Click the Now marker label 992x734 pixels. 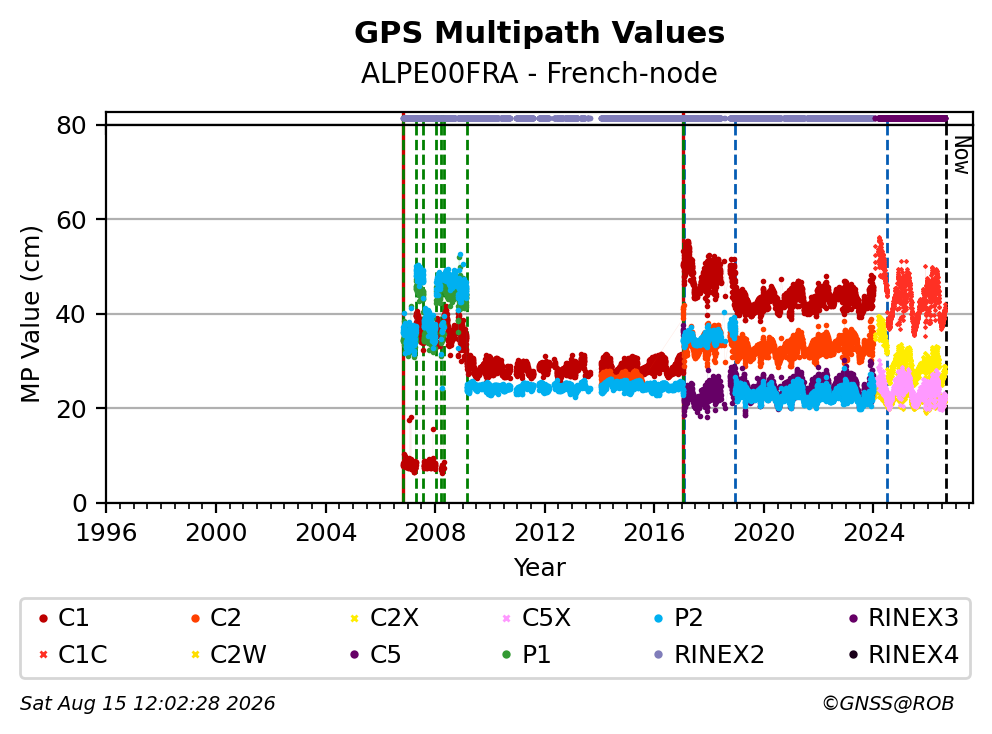point(962,155)
